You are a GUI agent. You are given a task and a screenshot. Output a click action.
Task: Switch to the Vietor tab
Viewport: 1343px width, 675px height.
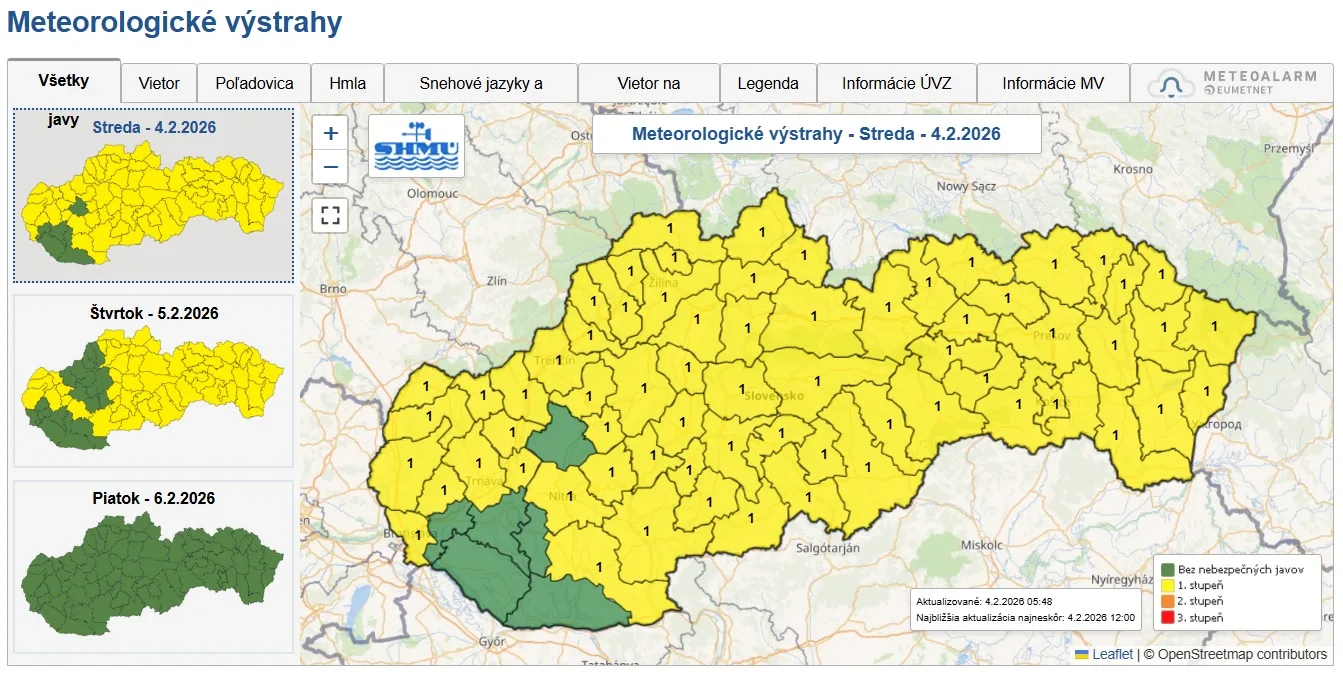(x=159, y=84)
